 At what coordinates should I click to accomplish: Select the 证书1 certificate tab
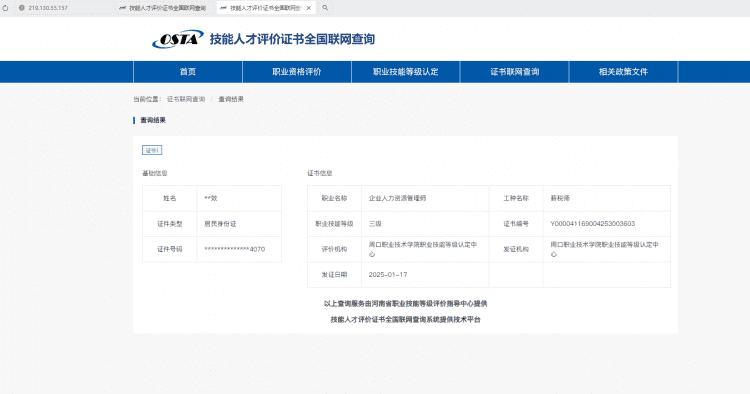pyautogui.click(x=152, y=150)
